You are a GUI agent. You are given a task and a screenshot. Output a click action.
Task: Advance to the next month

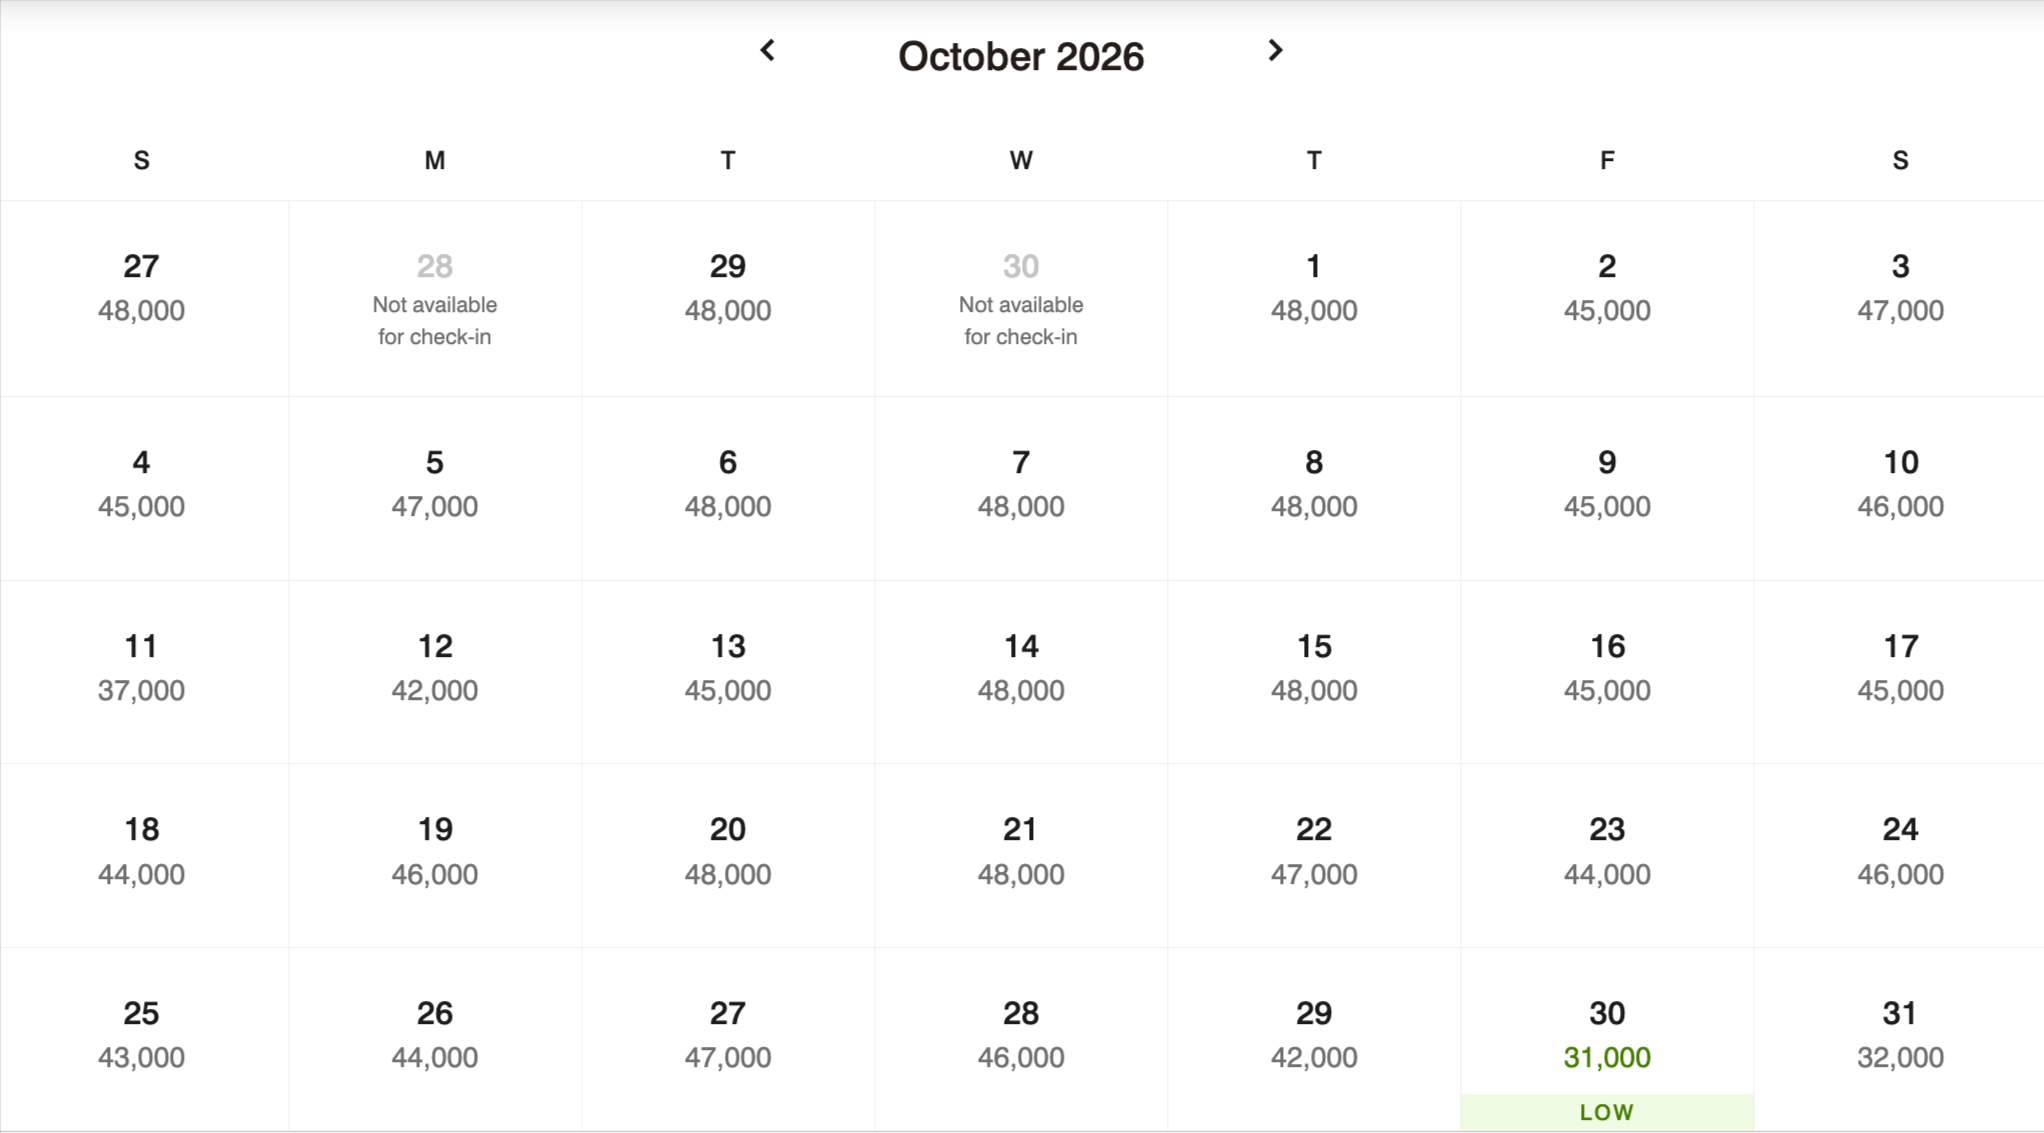click(1275, 51)
